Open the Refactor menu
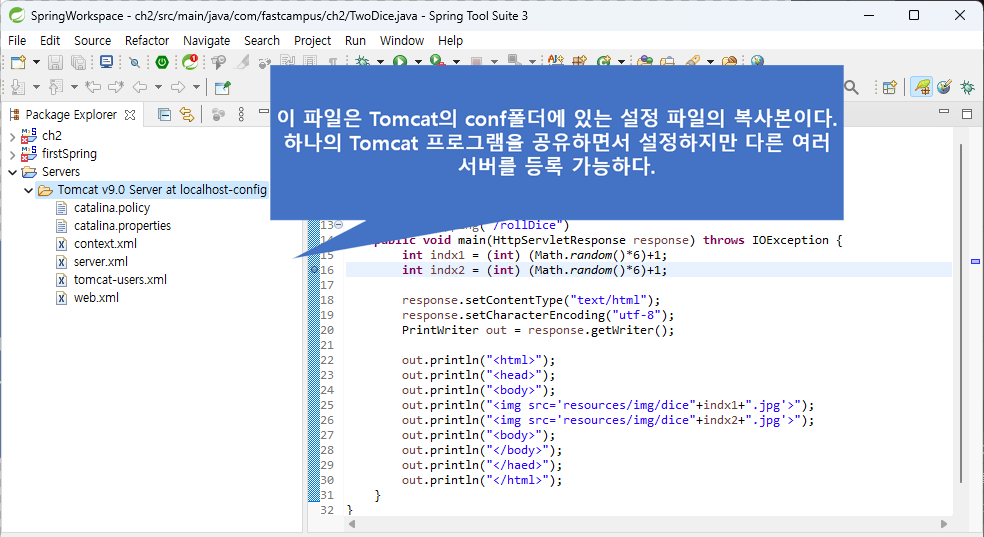 click(x=147, y=41)
